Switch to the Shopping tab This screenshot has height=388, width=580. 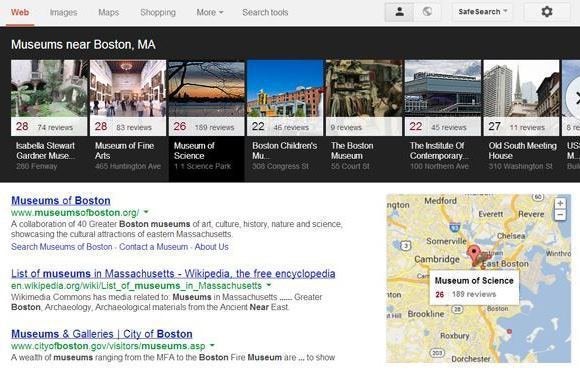click(158, 12)
